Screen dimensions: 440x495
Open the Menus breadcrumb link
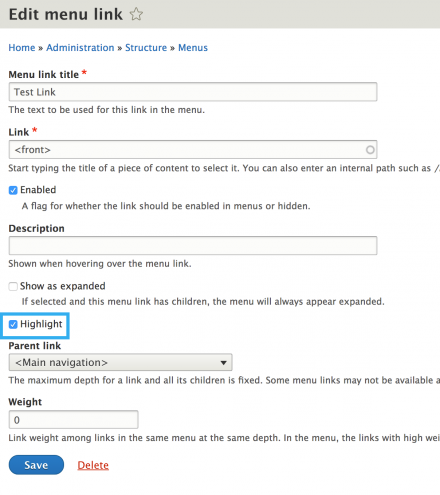(x=193, y=48)
